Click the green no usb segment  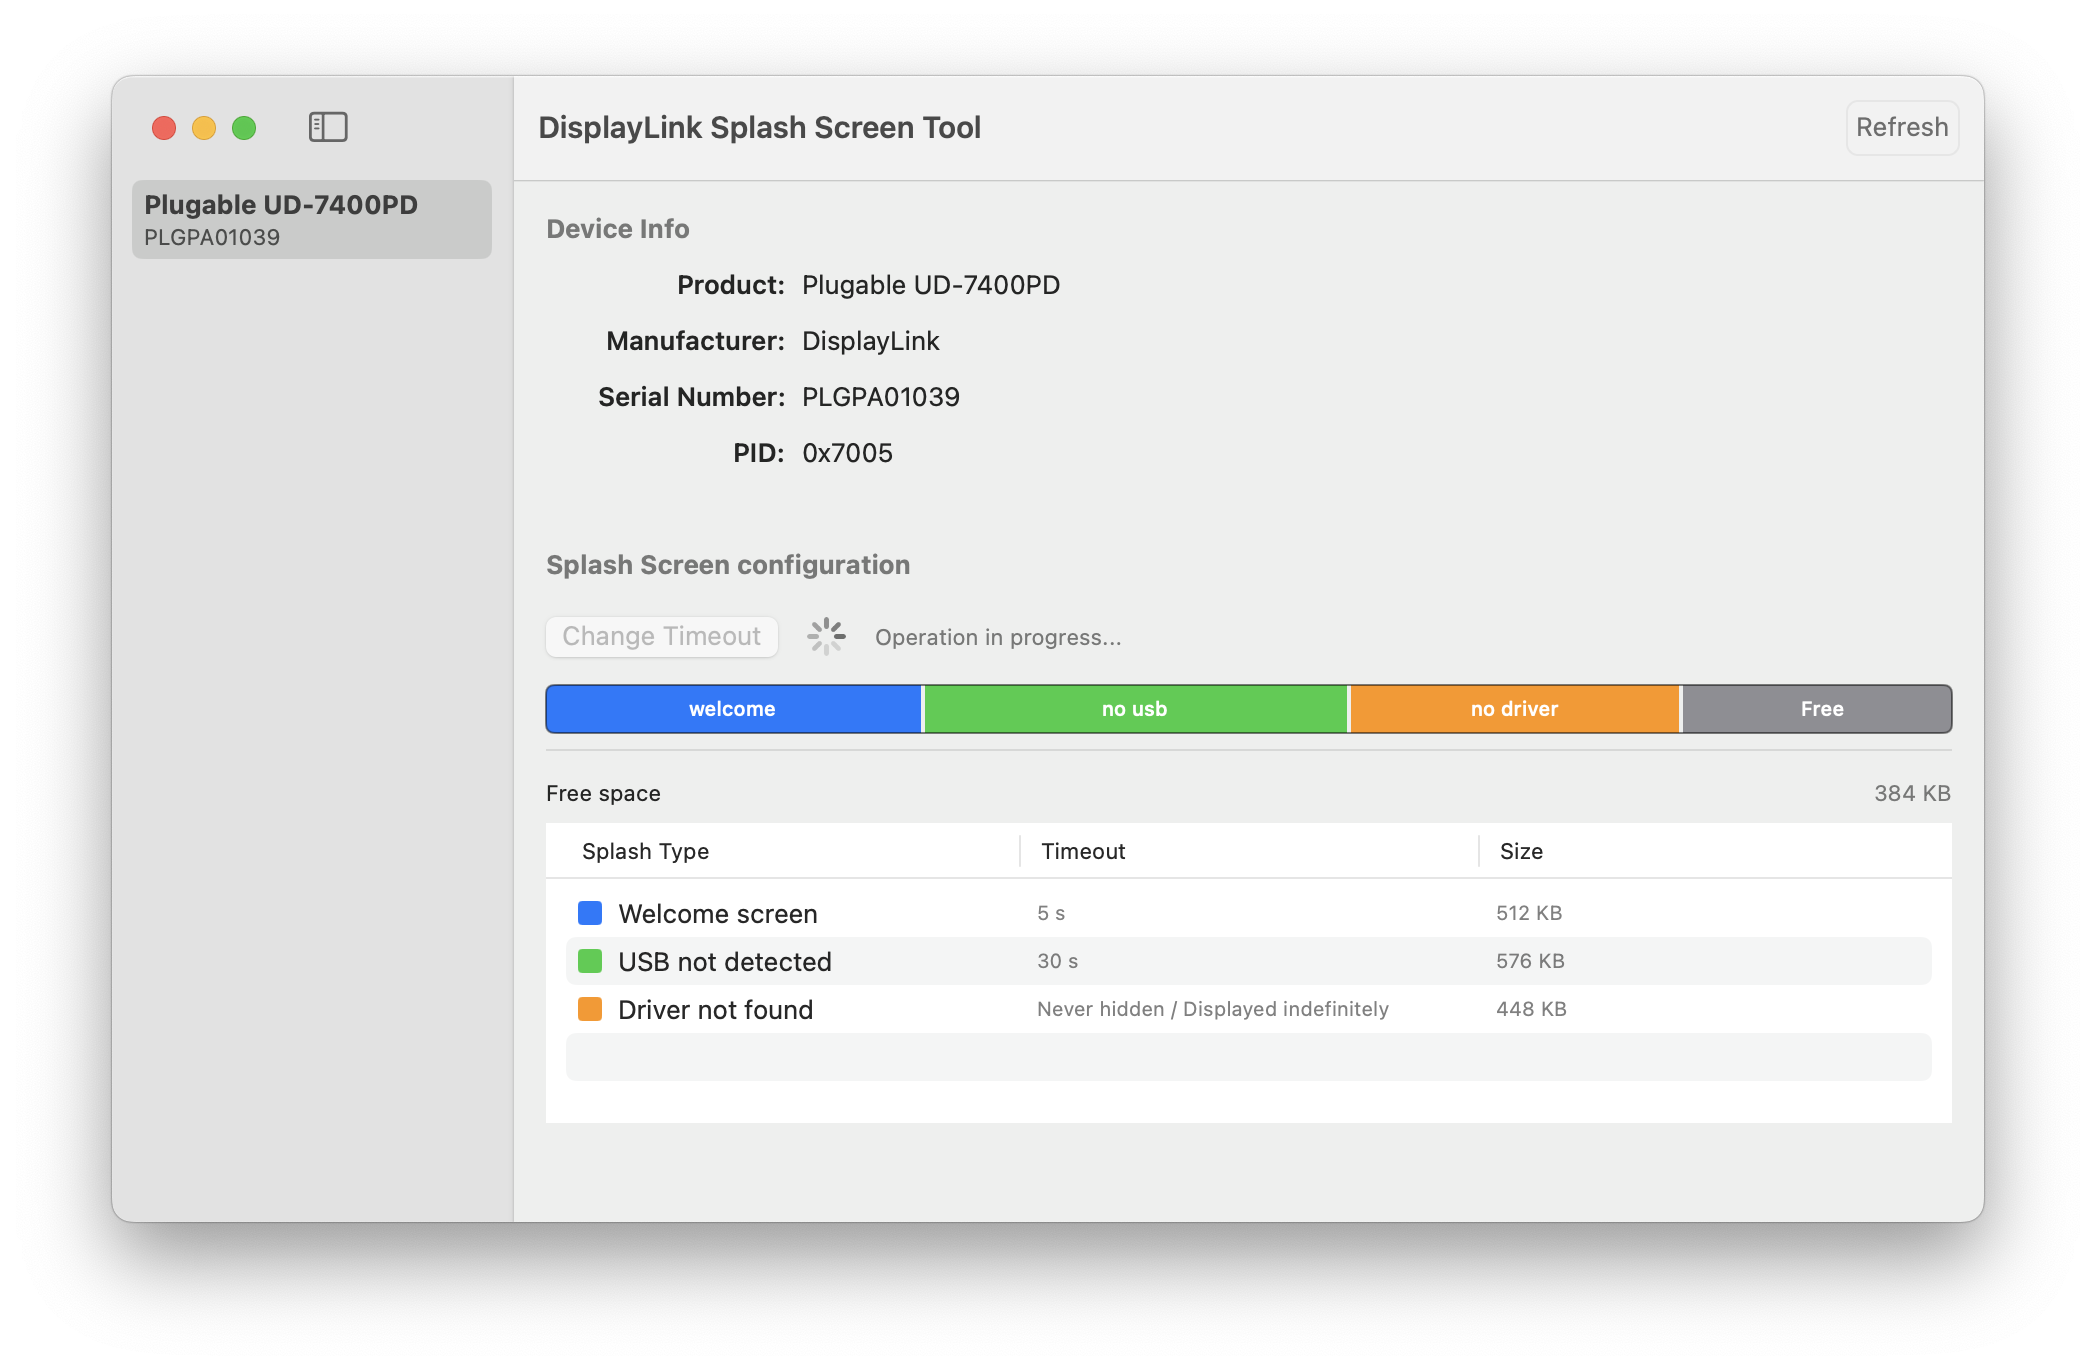click(x=1135, y=709)
